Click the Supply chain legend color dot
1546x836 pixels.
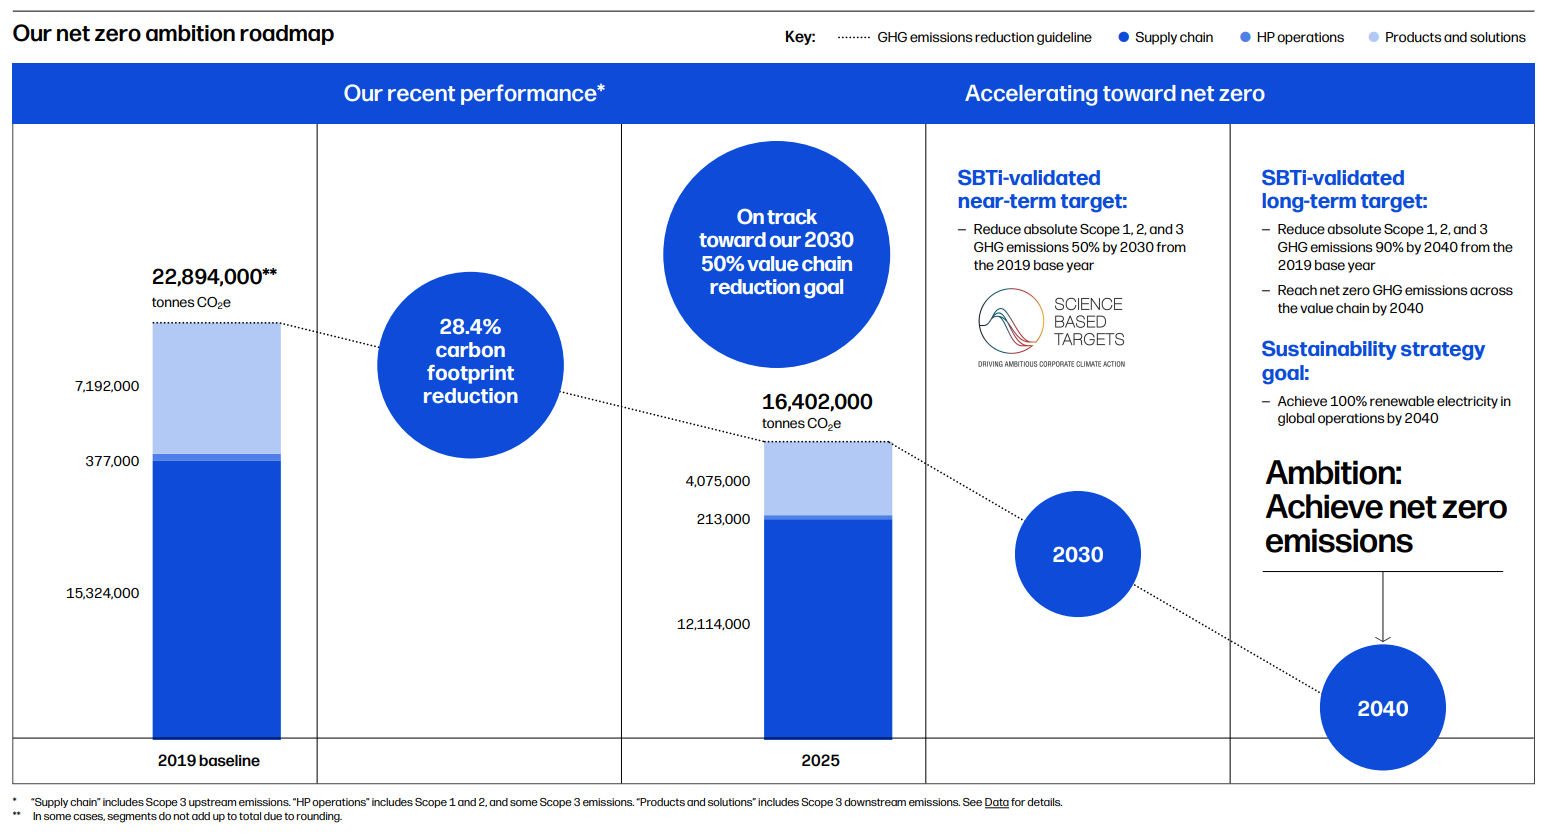1124,37
